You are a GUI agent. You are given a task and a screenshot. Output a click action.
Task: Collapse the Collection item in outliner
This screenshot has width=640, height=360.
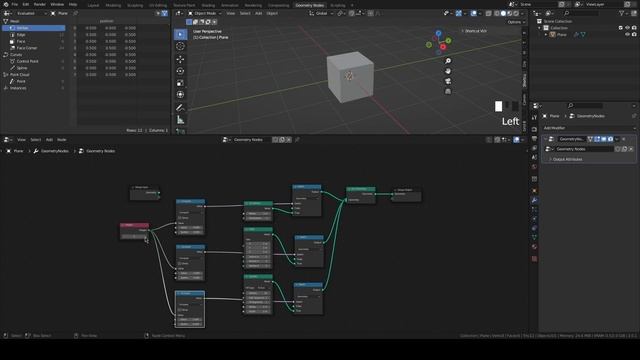click(540, 28)
